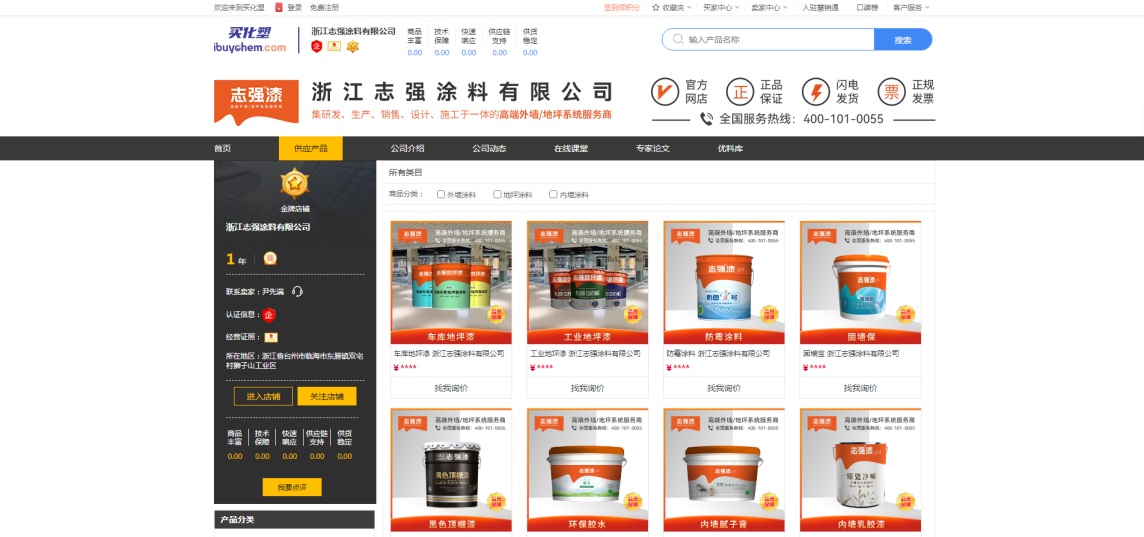Open the 防霉涂料 product image
The height and width of the screenshot is (537, 1144).
(724, 282)
